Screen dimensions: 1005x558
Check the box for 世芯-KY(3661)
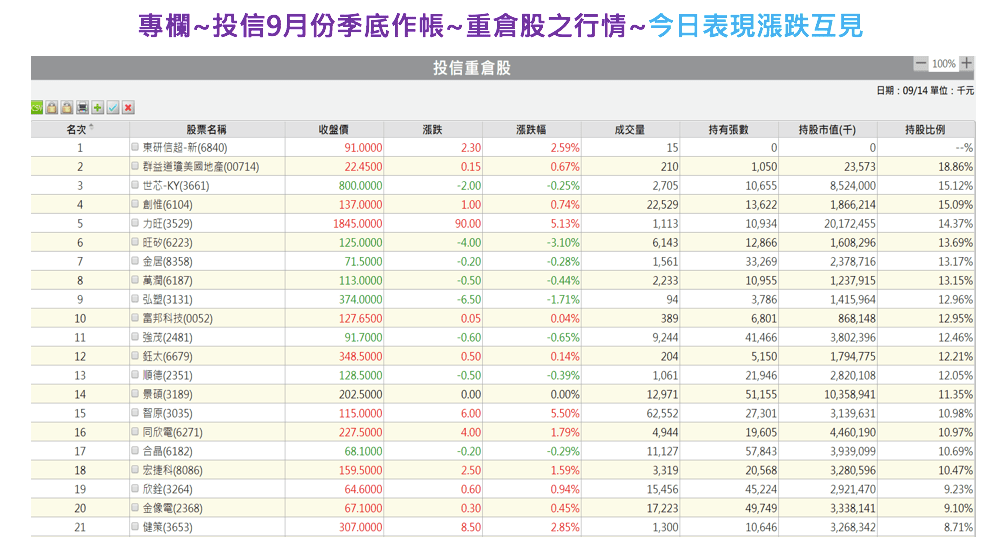[135, 185]
